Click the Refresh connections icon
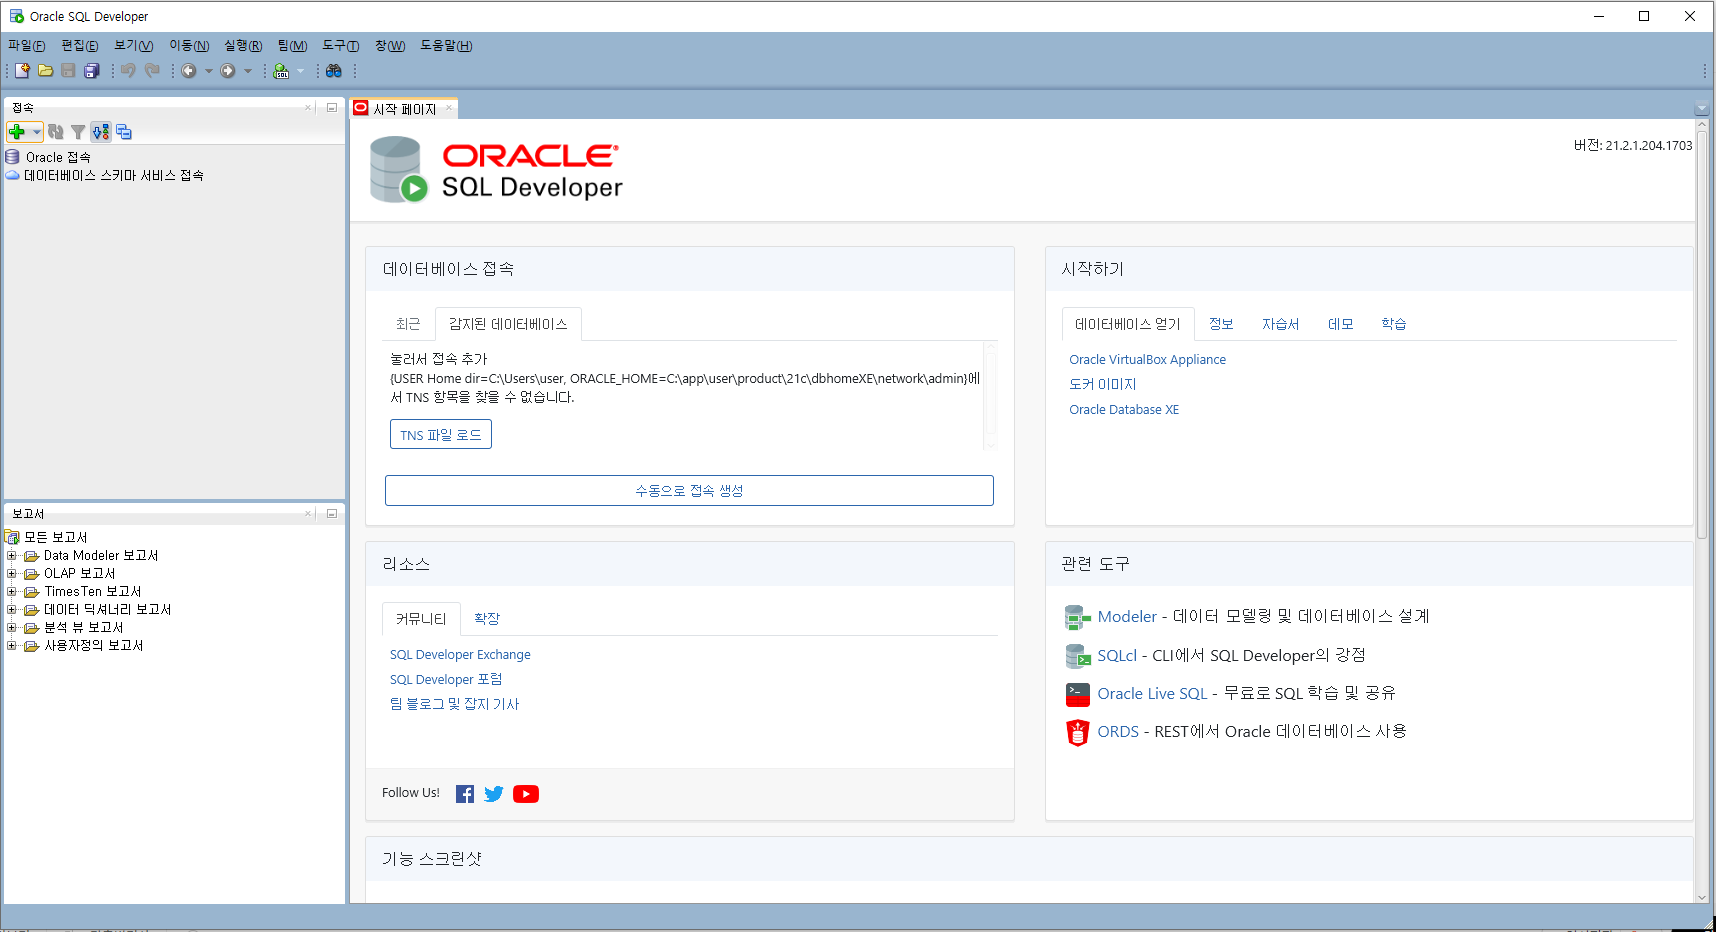 56,132
